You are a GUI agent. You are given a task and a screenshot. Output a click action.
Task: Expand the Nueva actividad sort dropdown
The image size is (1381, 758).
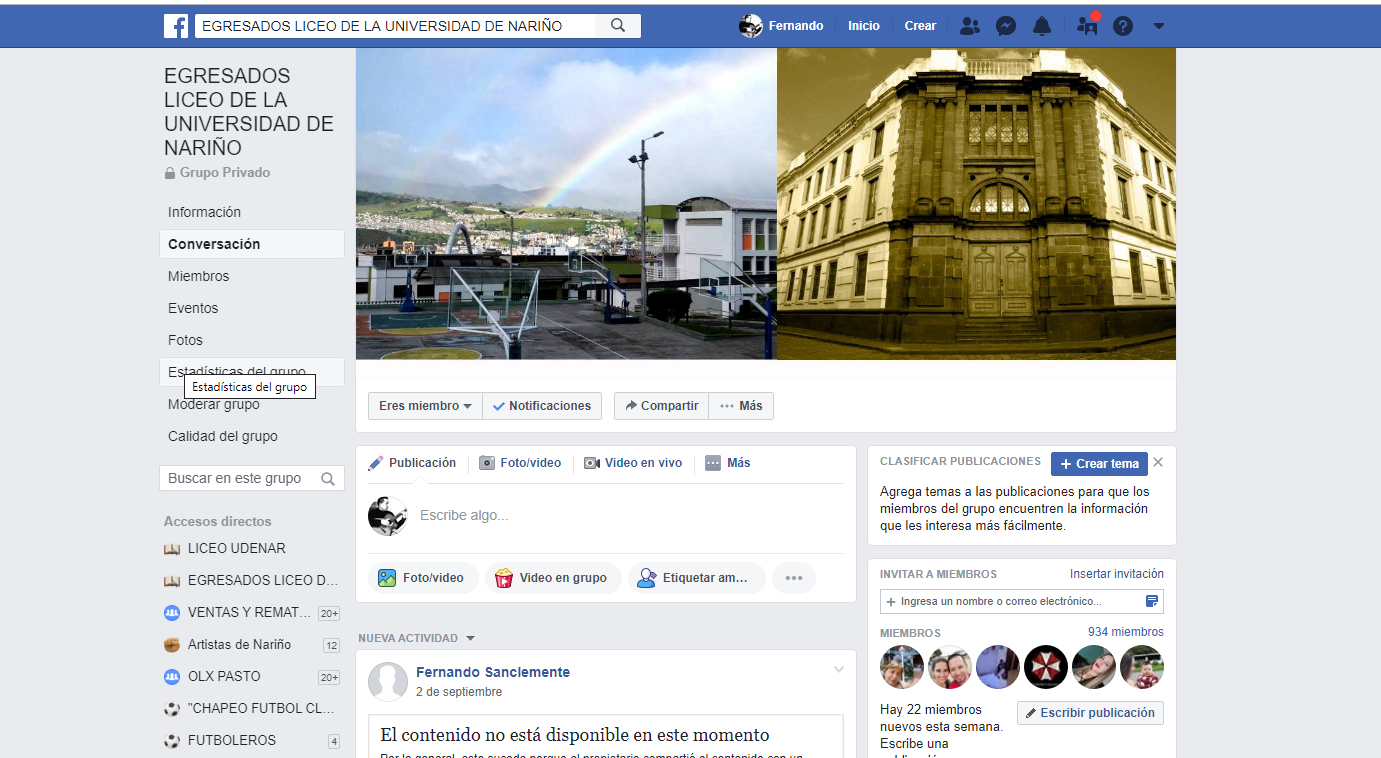[x=470, y=638]
